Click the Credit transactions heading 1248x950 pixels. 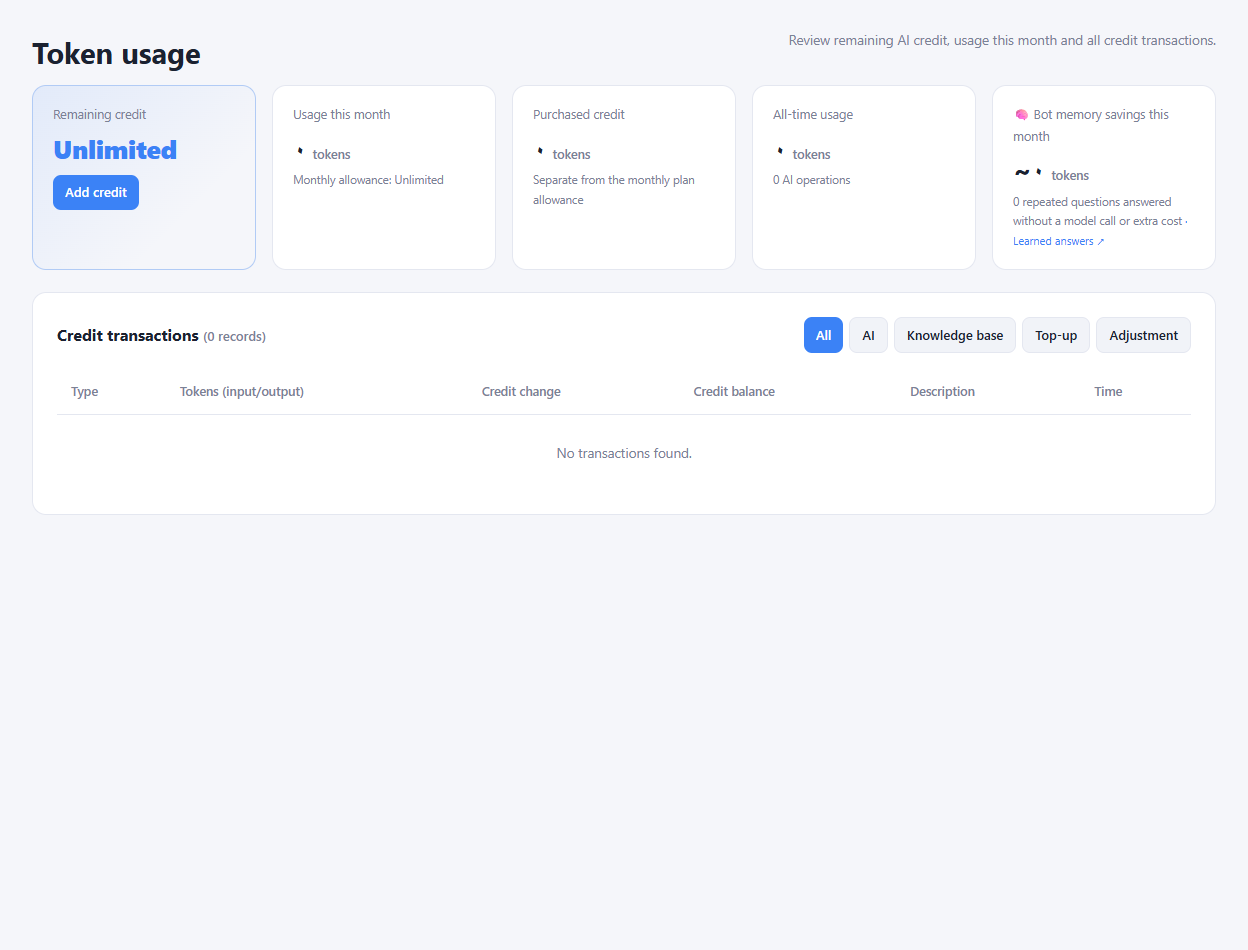(x=128, y=335)
